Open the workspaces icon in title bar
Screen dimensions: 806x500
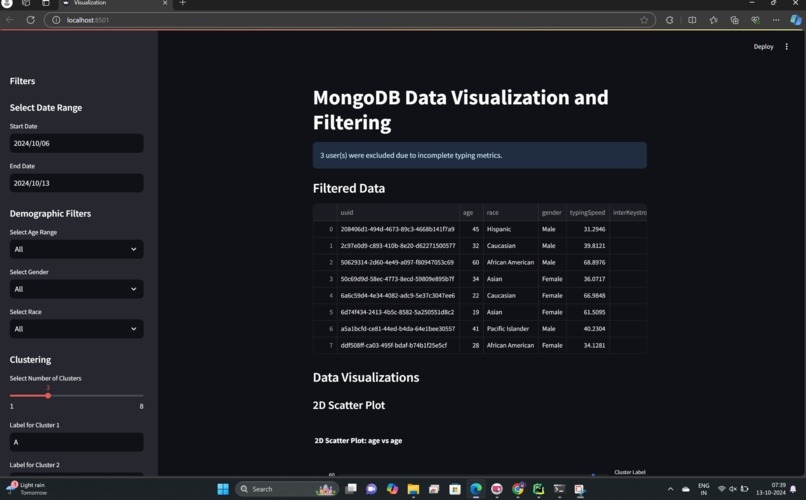tap(26, 3)
